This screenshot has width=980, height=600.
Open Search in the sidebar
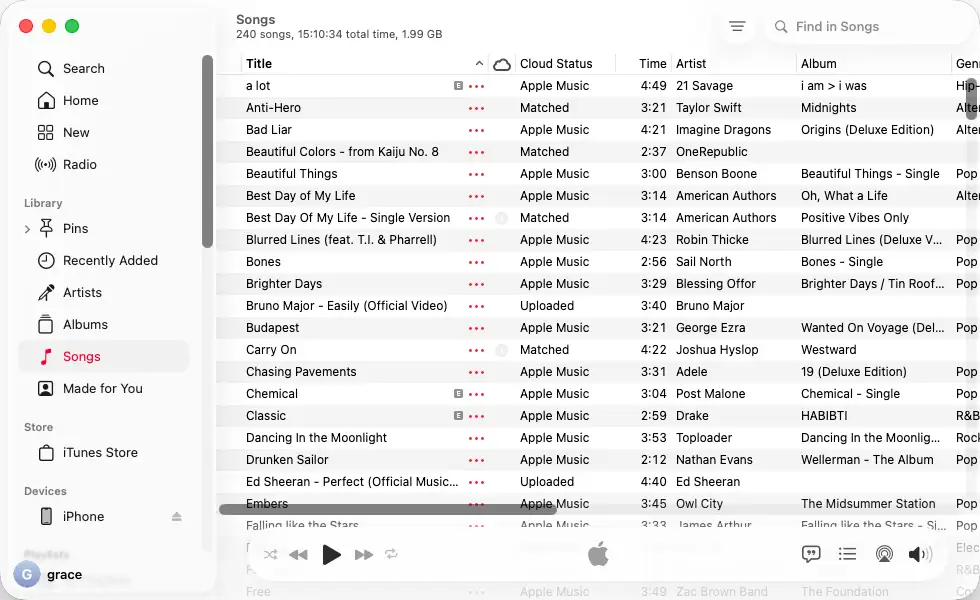click(83, 69)
